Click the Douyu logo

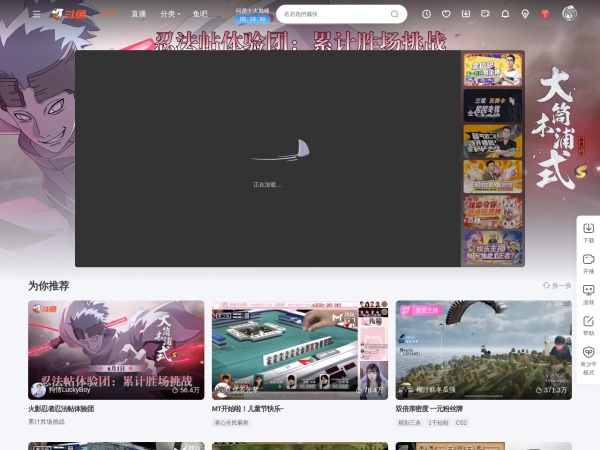(x=69, y=14)
